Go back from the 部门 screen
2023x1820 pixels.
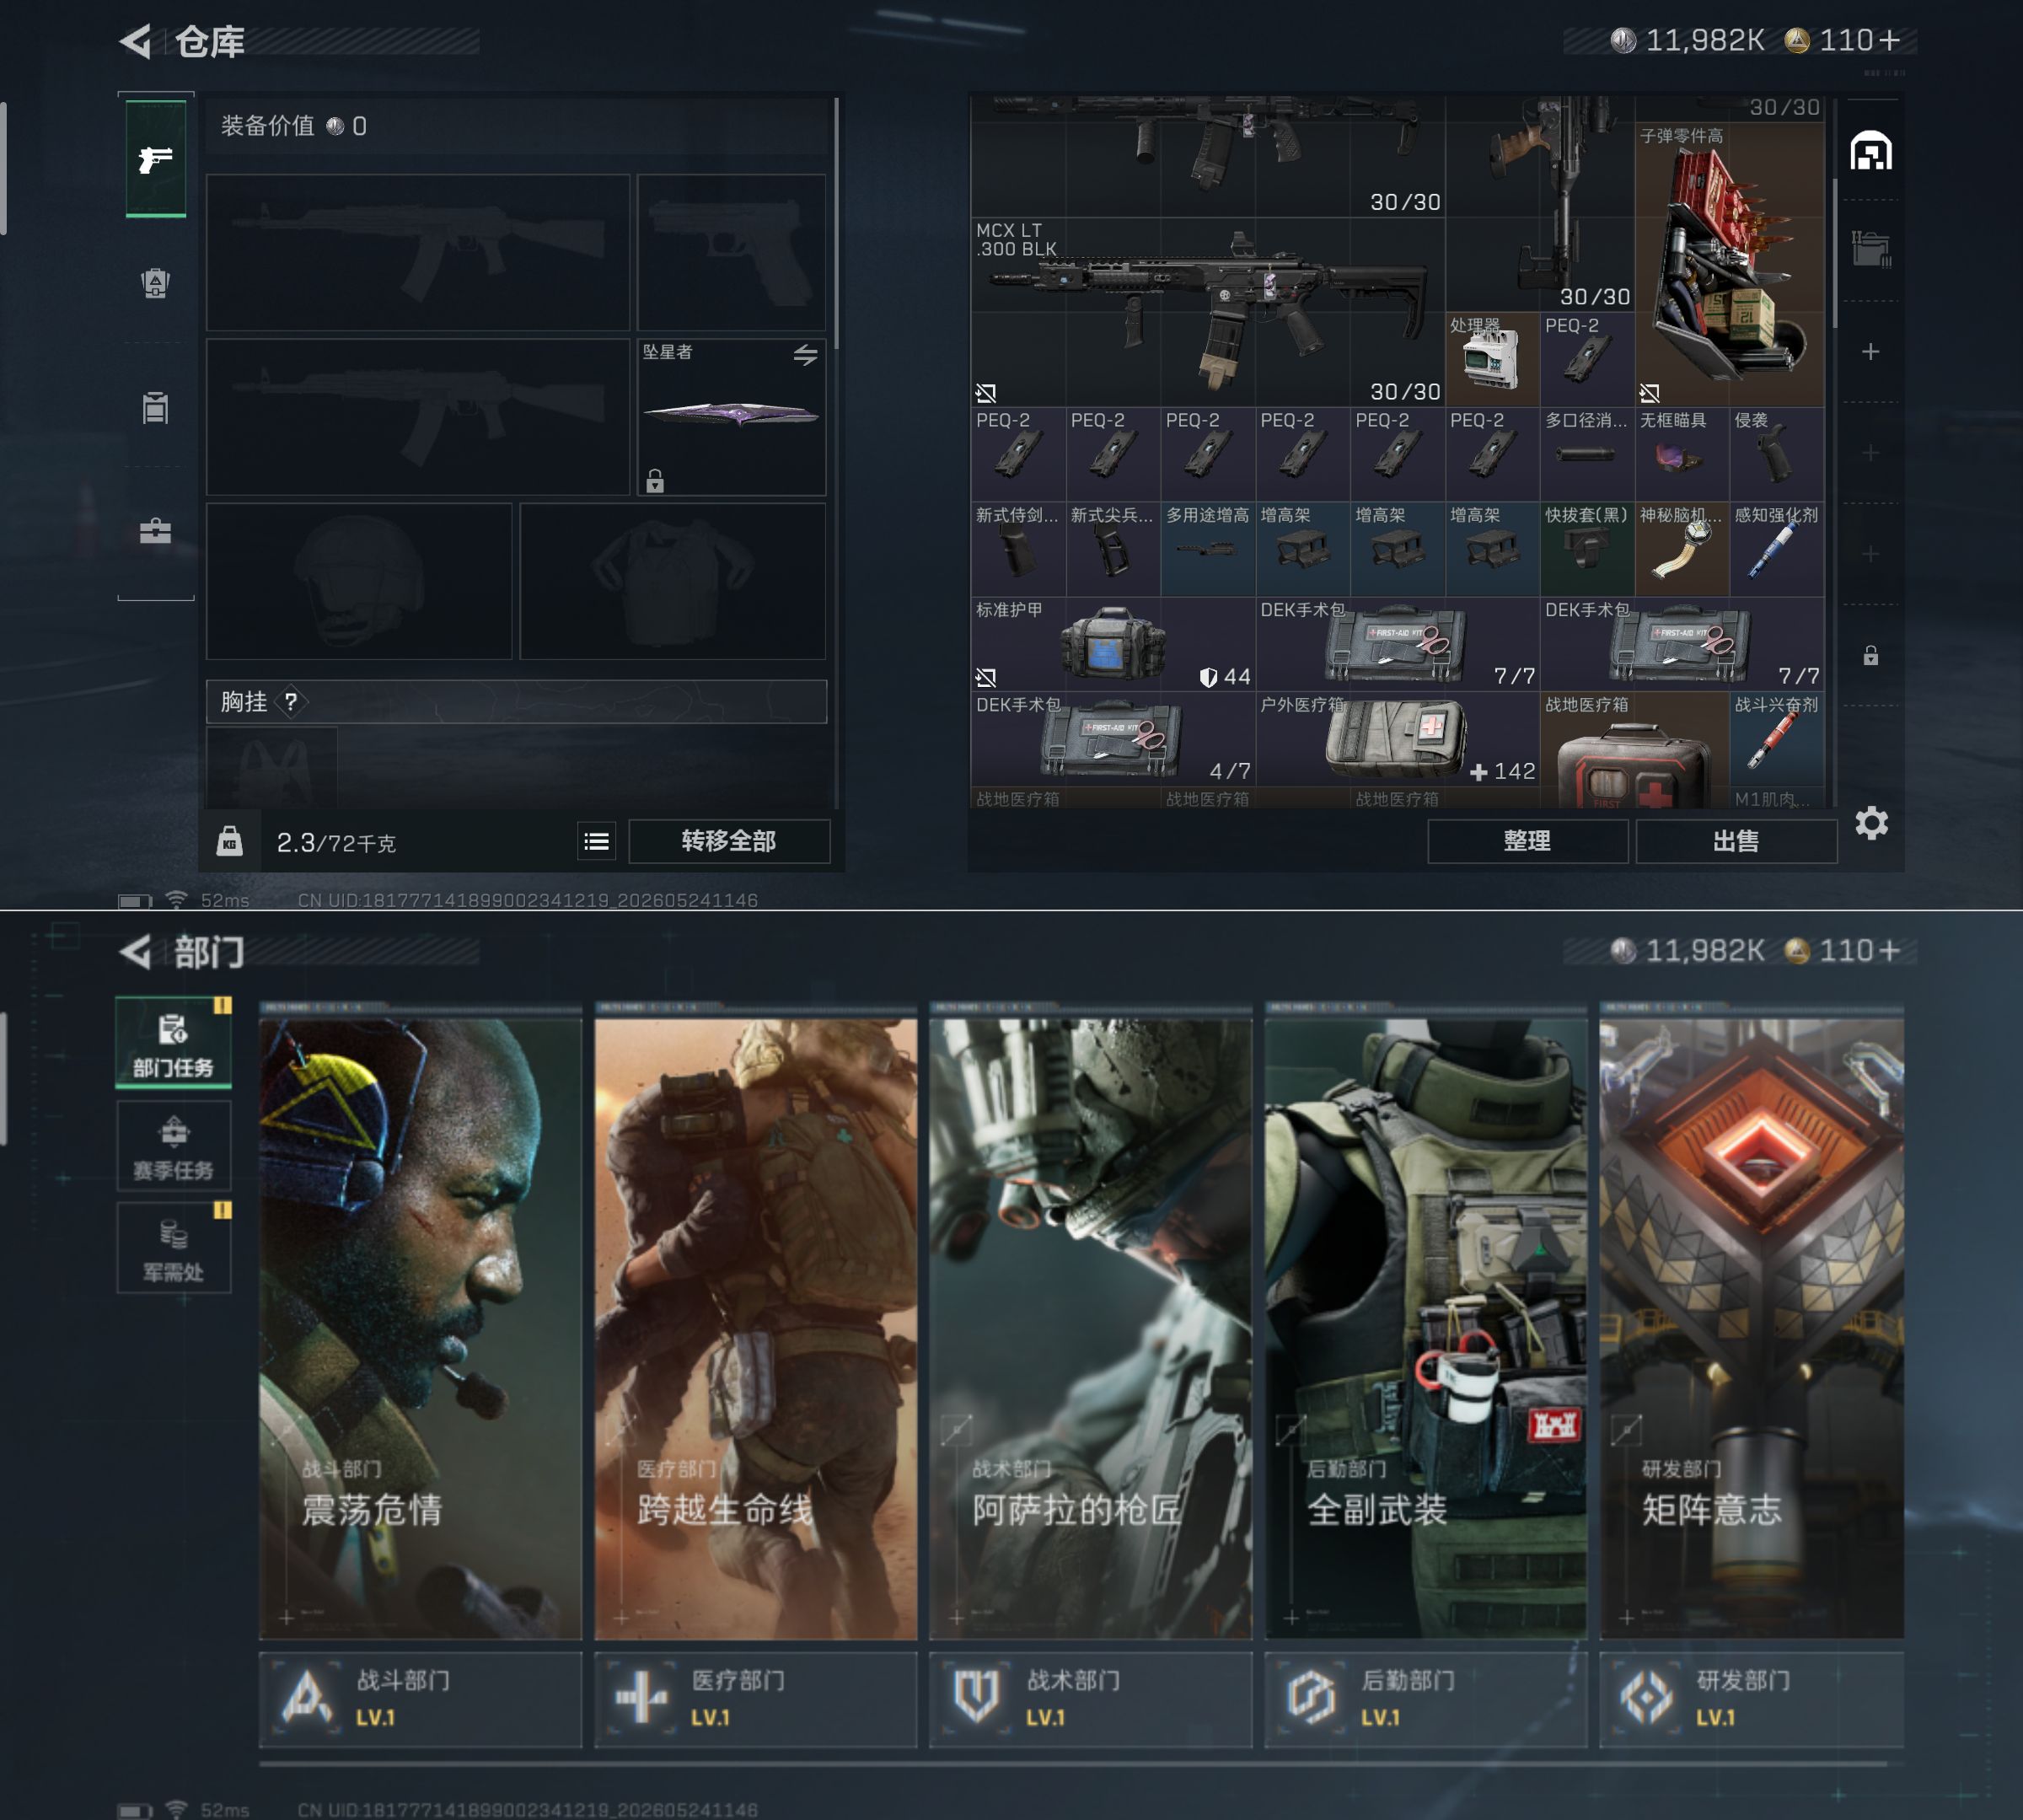coord(135,951)
